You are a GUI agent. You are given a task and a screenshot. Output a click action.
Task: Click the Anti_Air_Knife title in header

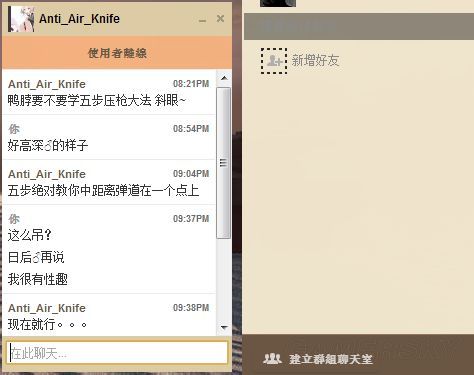tap(79, 19)
